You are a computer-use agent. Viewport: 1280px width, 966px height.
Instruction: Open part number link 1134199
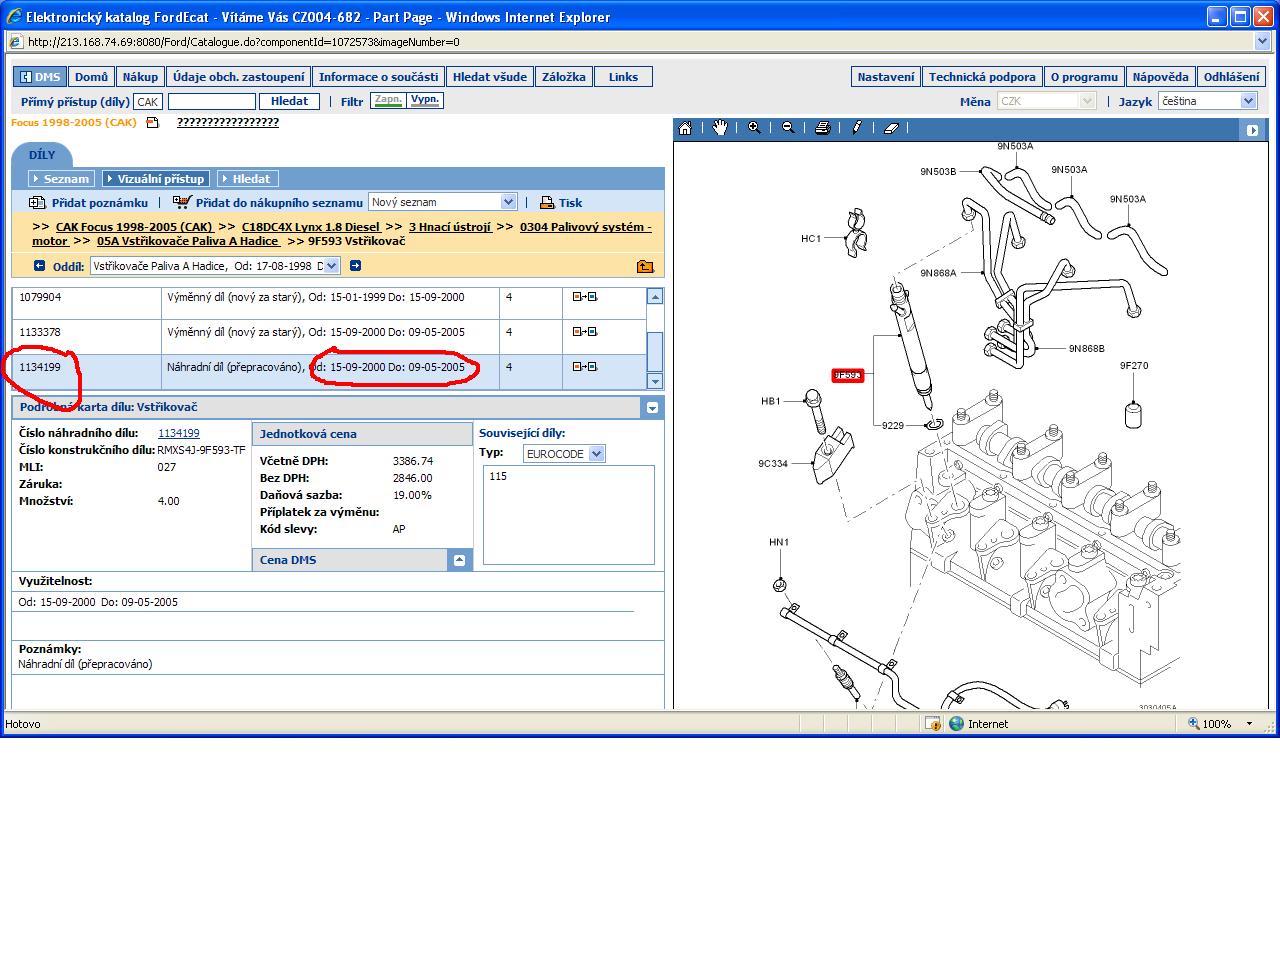point(179,433)
